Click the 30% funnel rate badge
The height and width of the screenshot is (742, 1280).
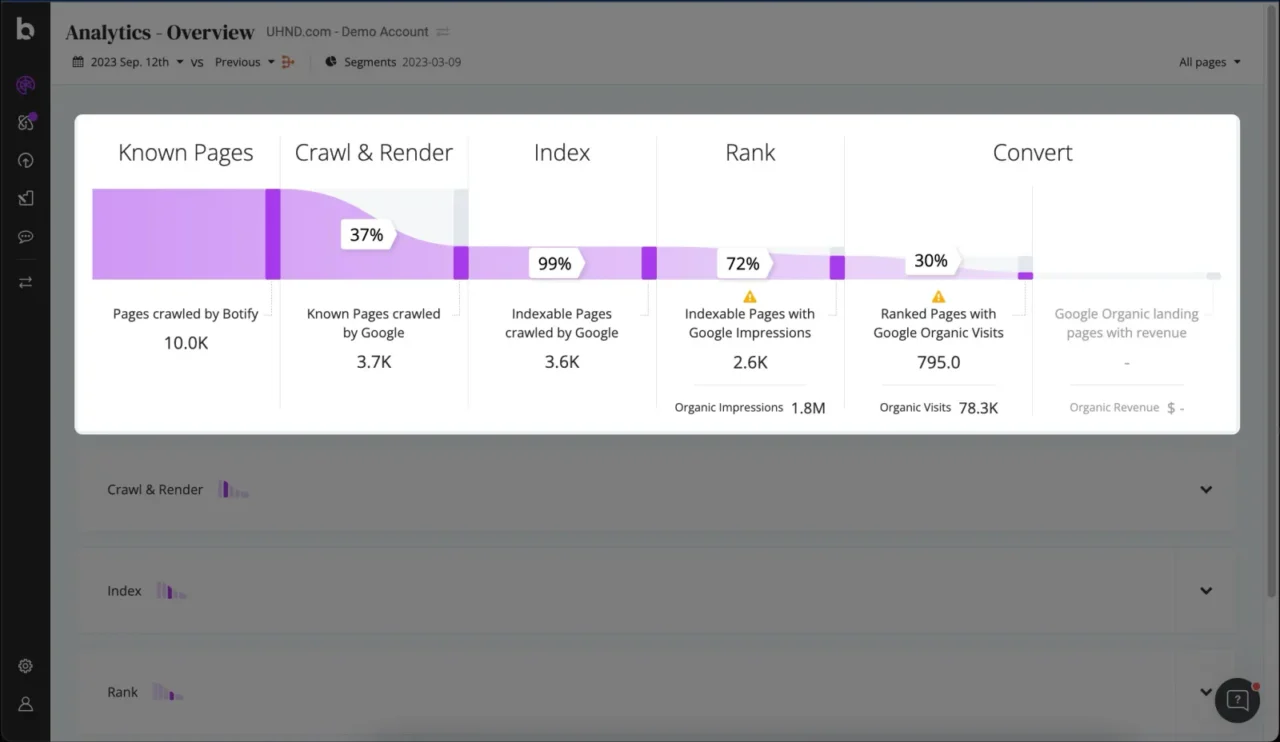click(931, 261)
